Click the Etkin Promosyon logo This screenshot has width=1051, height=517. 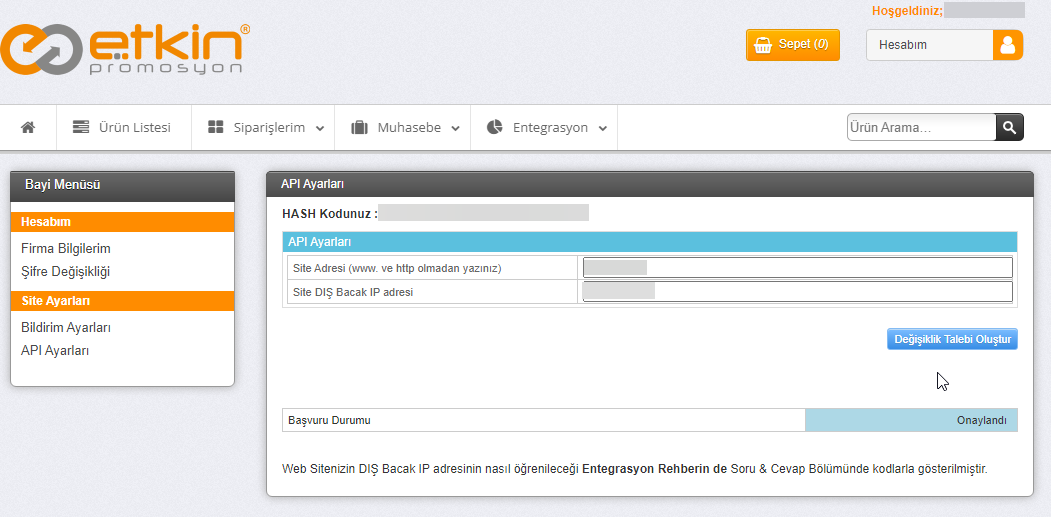coord(126,49)
